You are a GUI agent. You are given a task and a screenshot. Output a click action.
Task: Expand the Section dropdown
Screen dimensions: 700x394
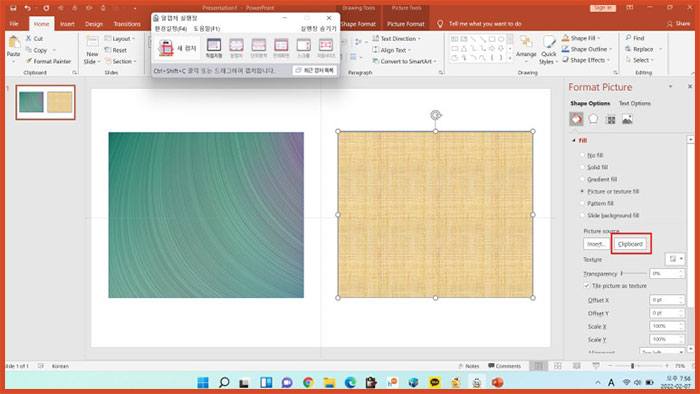point(121,61)
